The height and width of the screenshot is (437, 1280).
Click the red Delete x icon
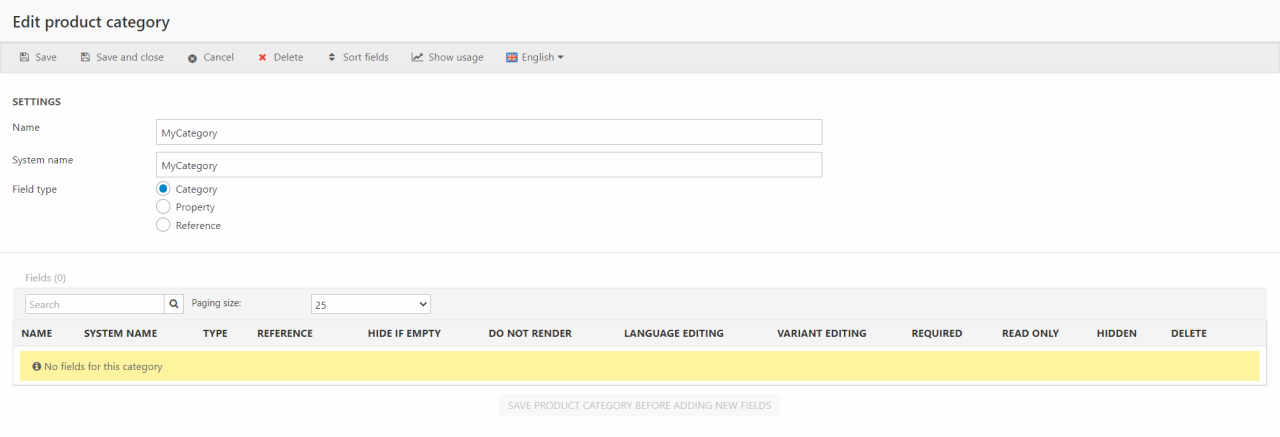[x=263, y=58]
